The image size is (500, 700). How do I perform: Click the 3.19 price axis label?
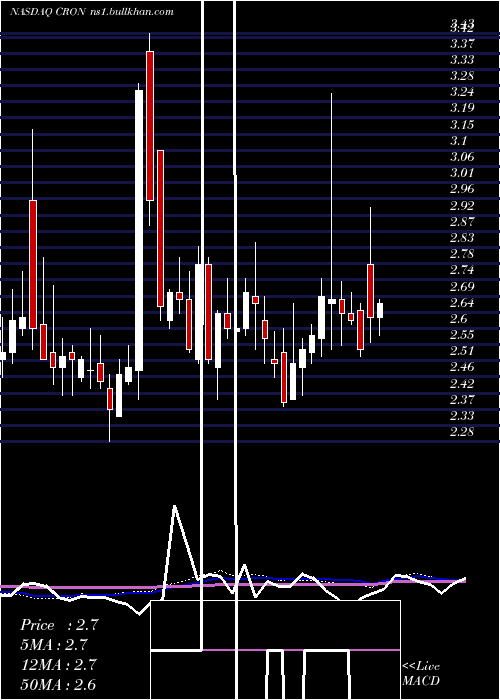462,108
